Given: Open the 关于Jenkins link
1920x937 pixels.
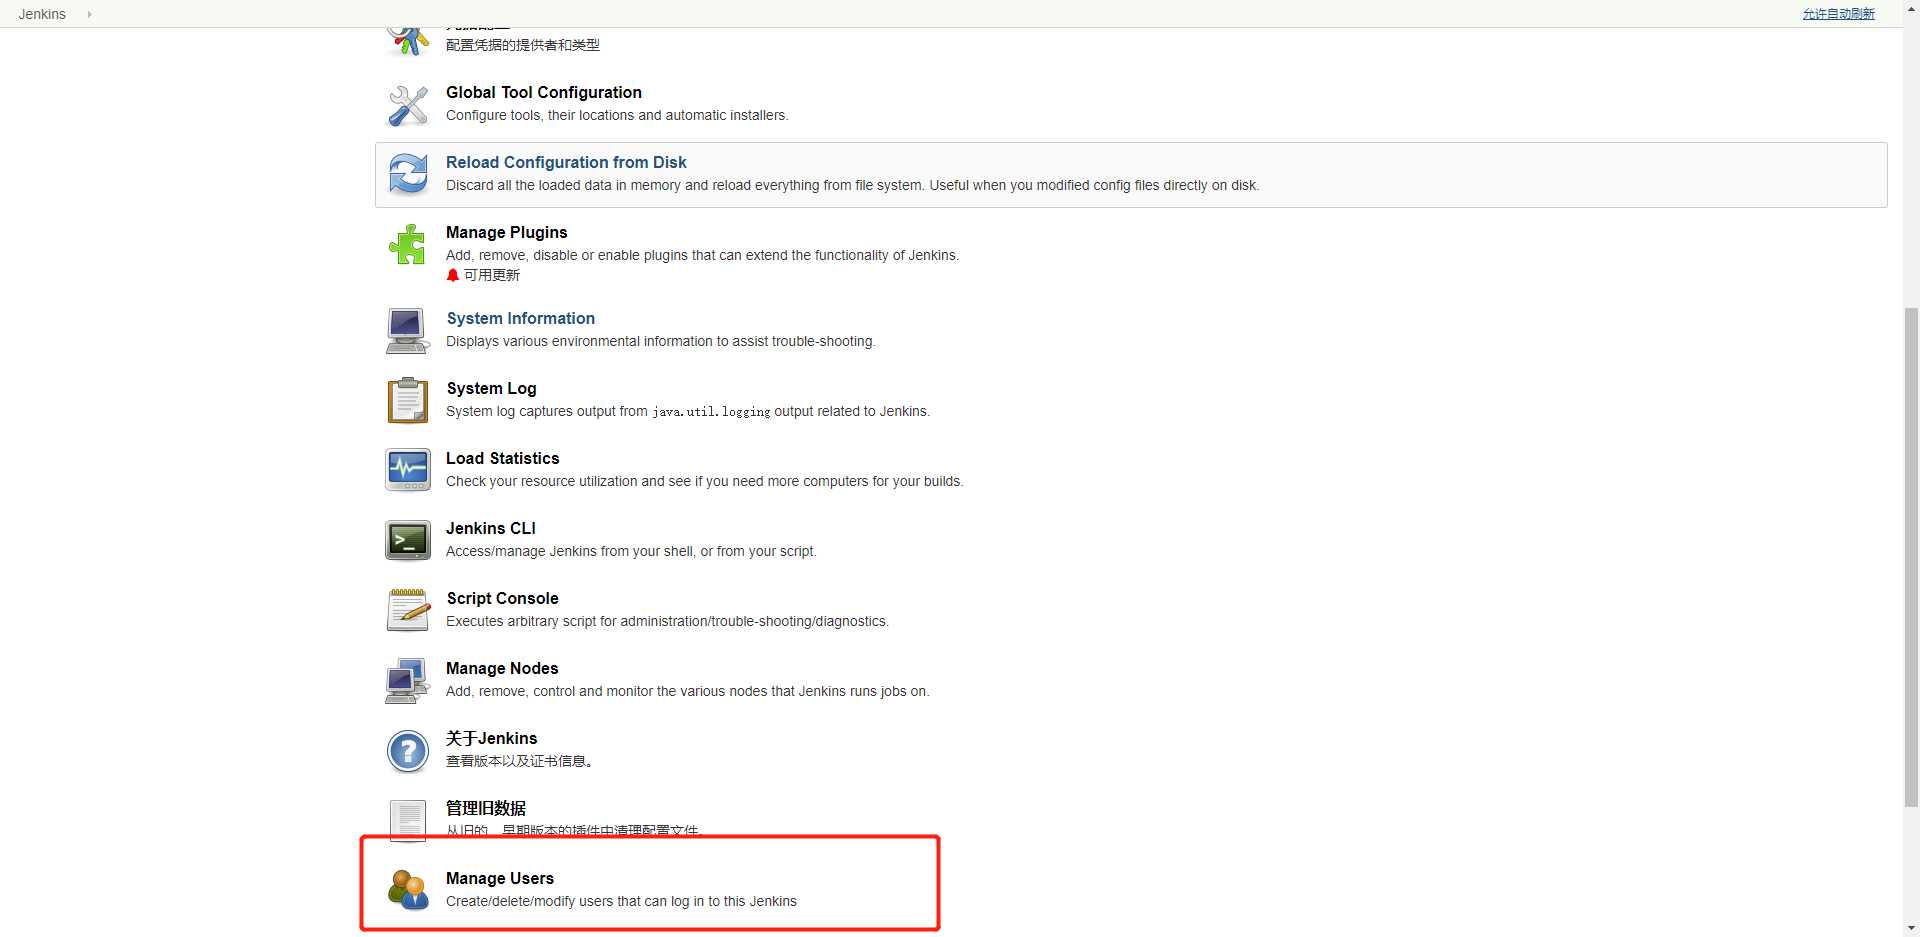Looking at the screenshot, I should [491, 738].
